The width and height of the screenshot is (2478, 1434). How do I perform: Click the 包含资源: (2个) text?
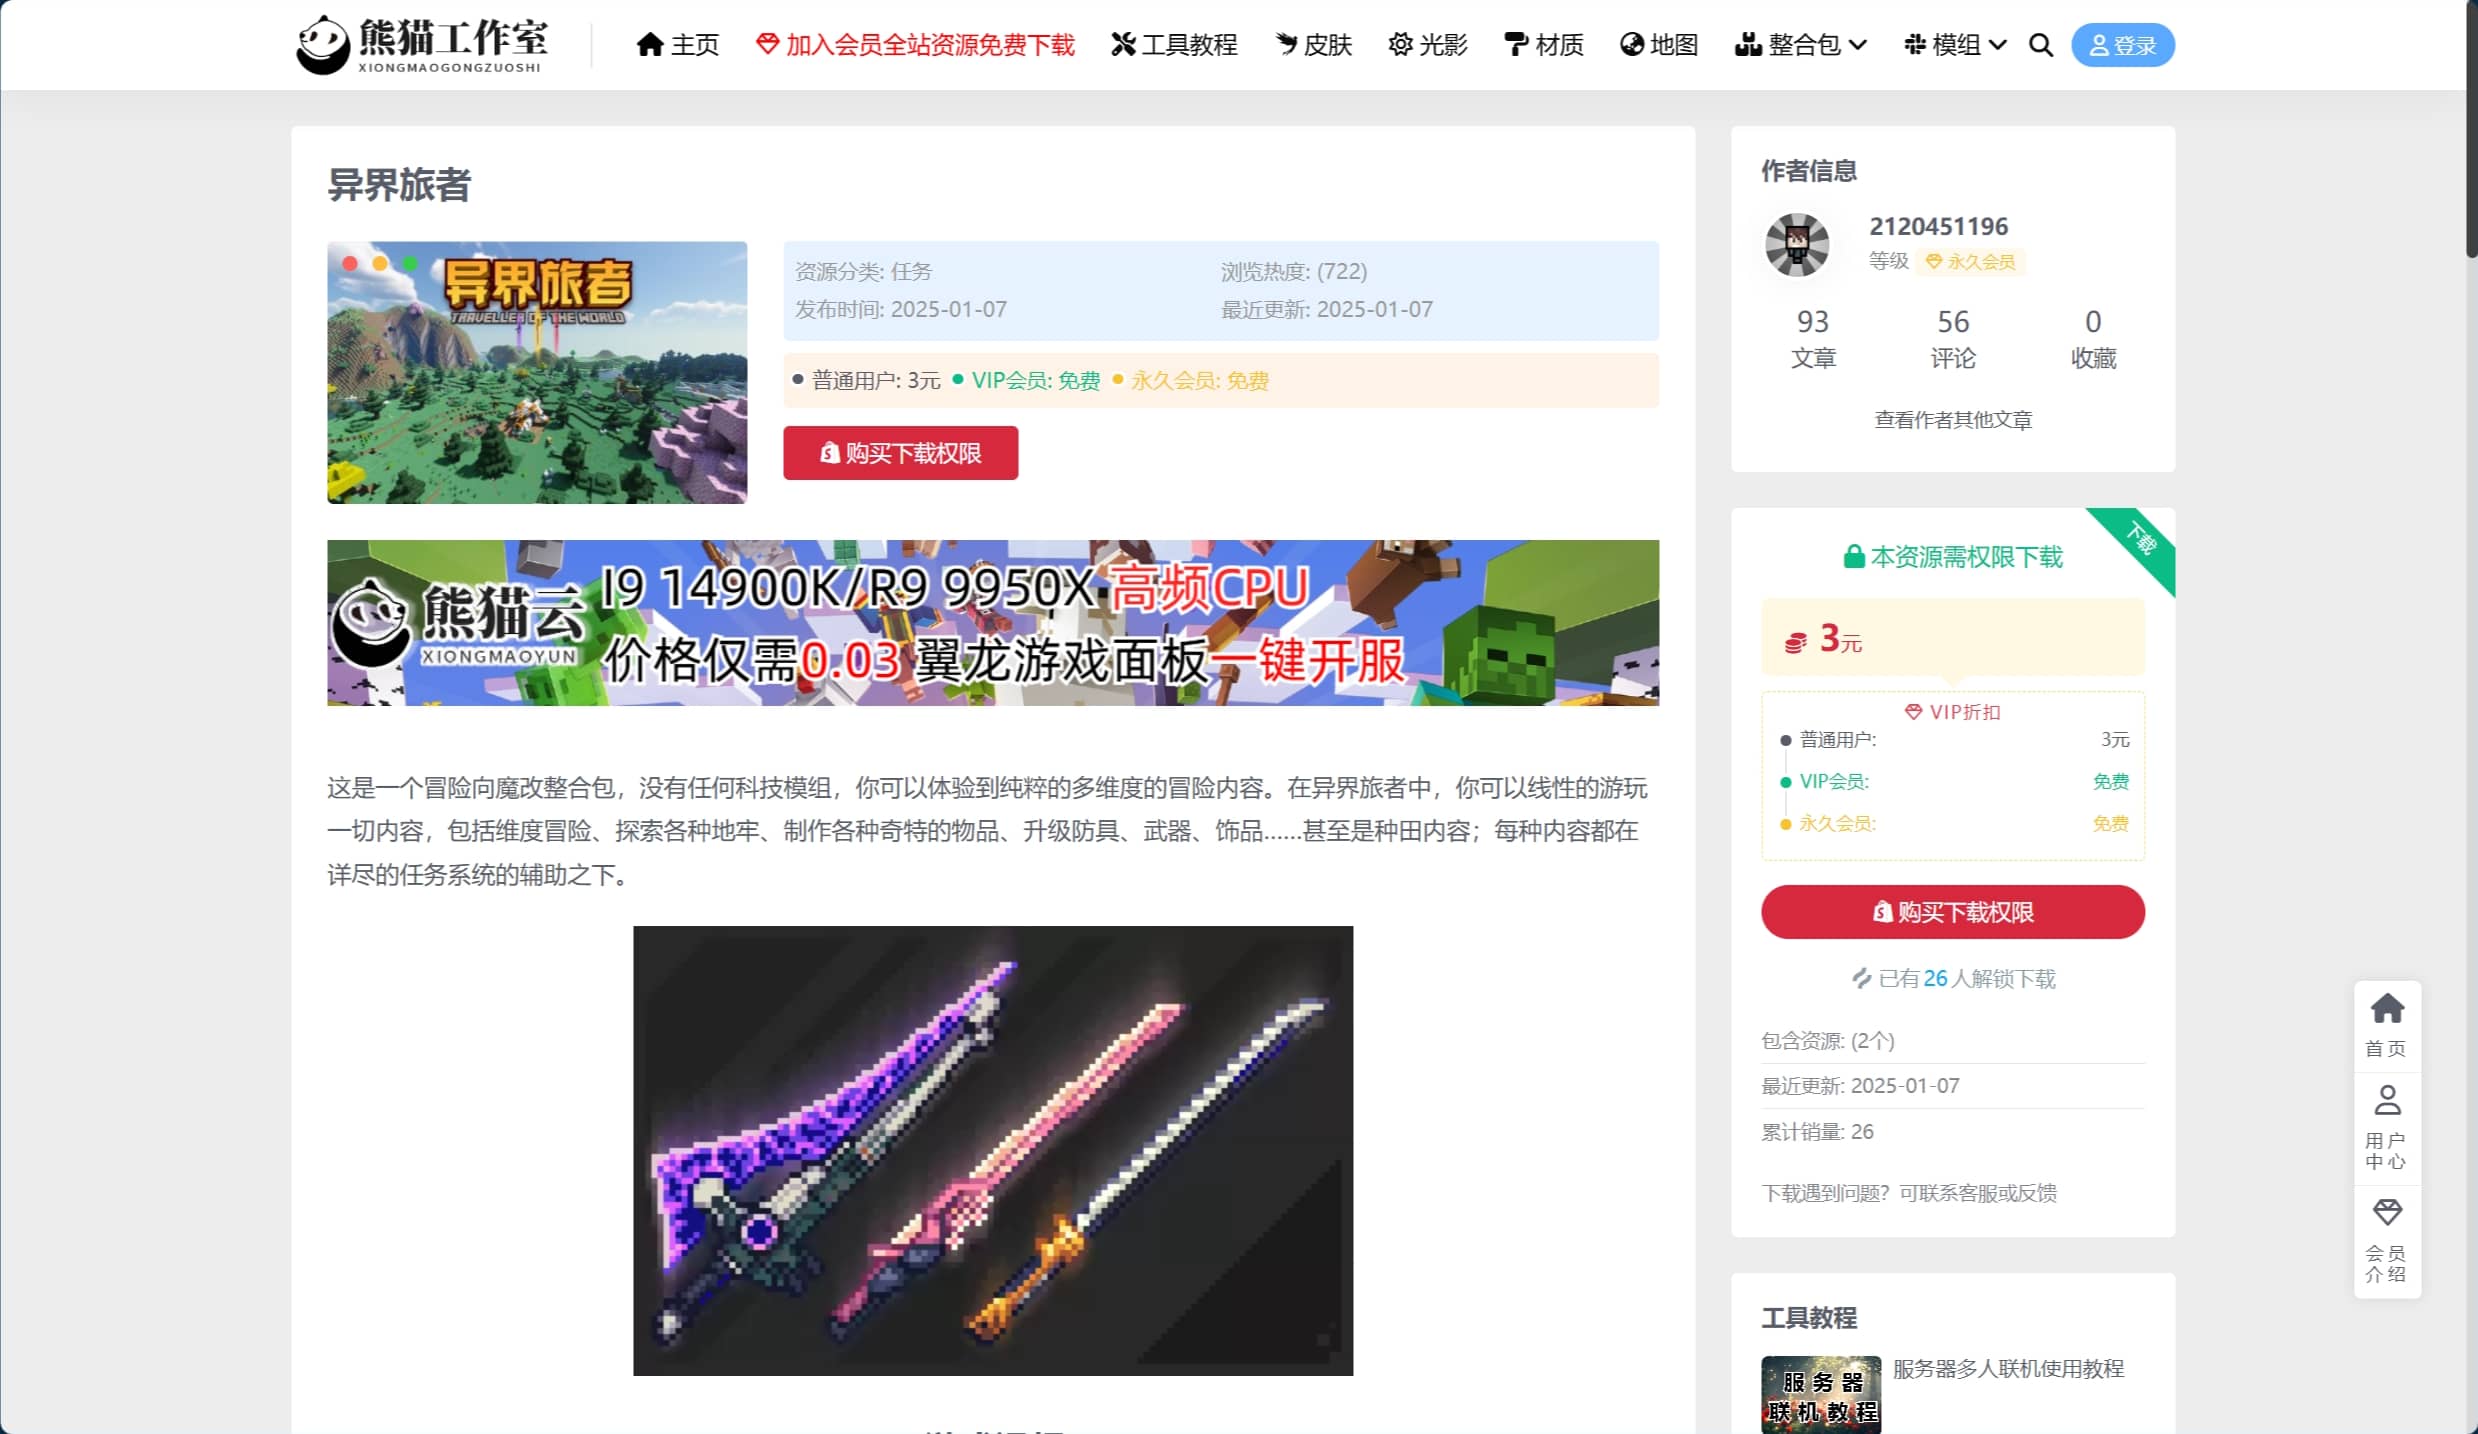pyautogui.click(x=1827, y=1041)
